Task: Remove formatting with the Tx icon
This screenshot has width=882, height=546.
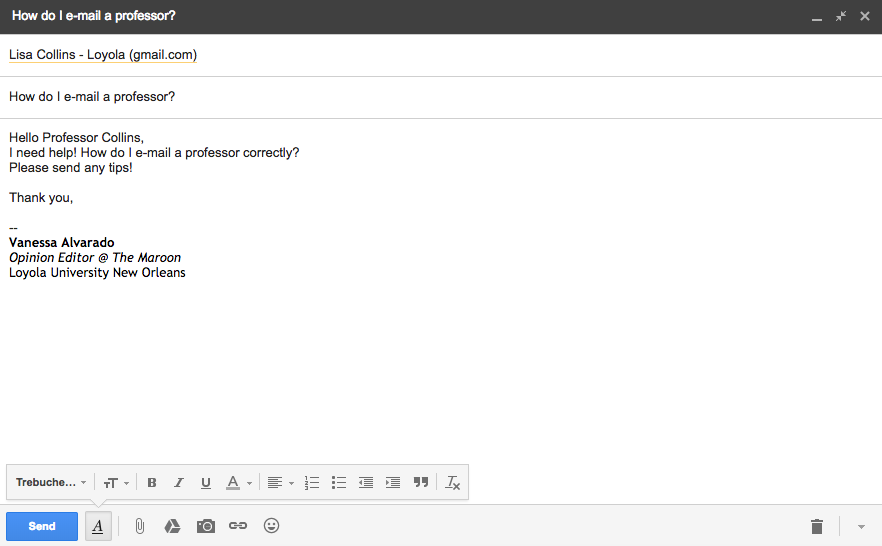Action: (453, 482)
